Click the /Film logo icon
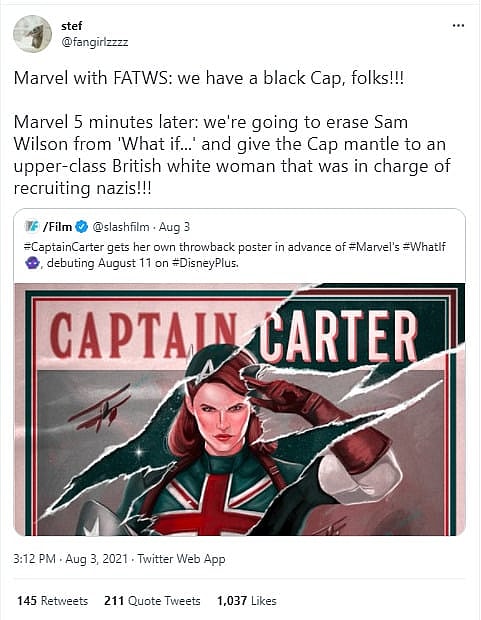This screenshot has width=481, height=620. [32, 227]
